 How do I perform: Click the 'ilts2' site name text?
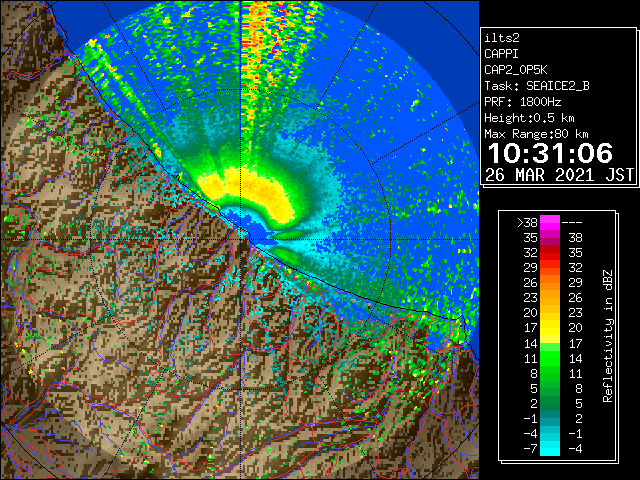pos(502,38)
